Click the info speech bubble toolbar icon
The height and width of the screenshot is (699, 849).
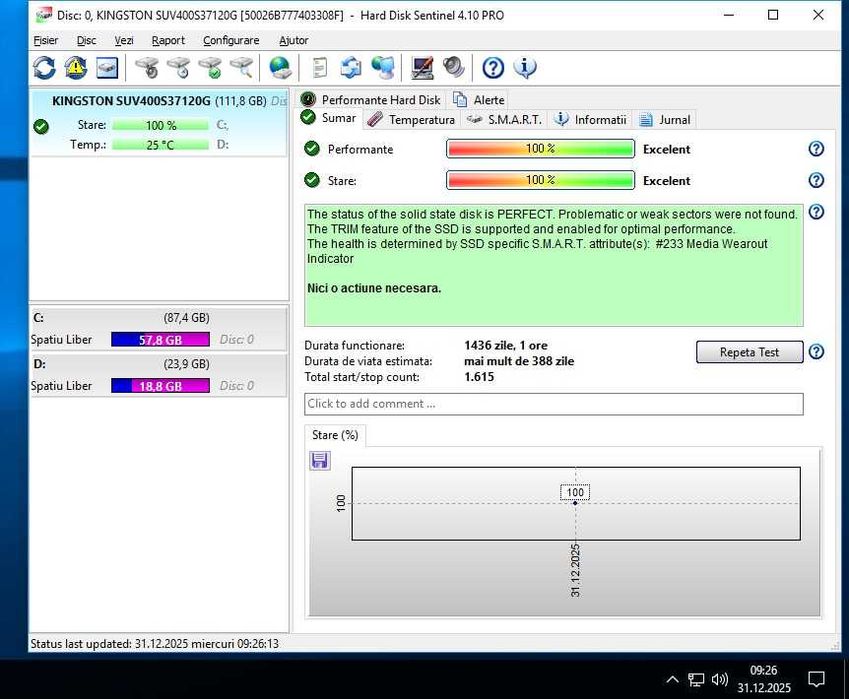click(525, 68)
